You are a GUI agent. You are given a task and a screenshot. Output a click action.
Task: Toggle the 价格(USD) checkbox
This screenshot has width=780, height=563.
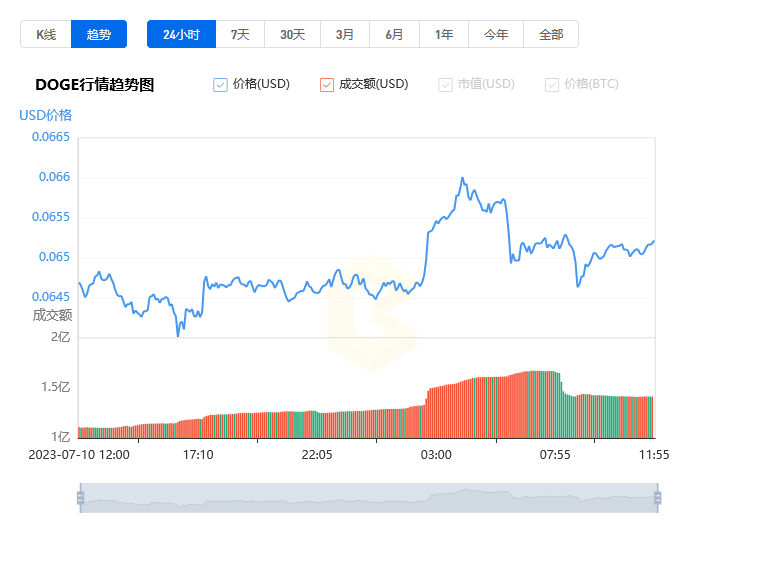tap(221, 85)
